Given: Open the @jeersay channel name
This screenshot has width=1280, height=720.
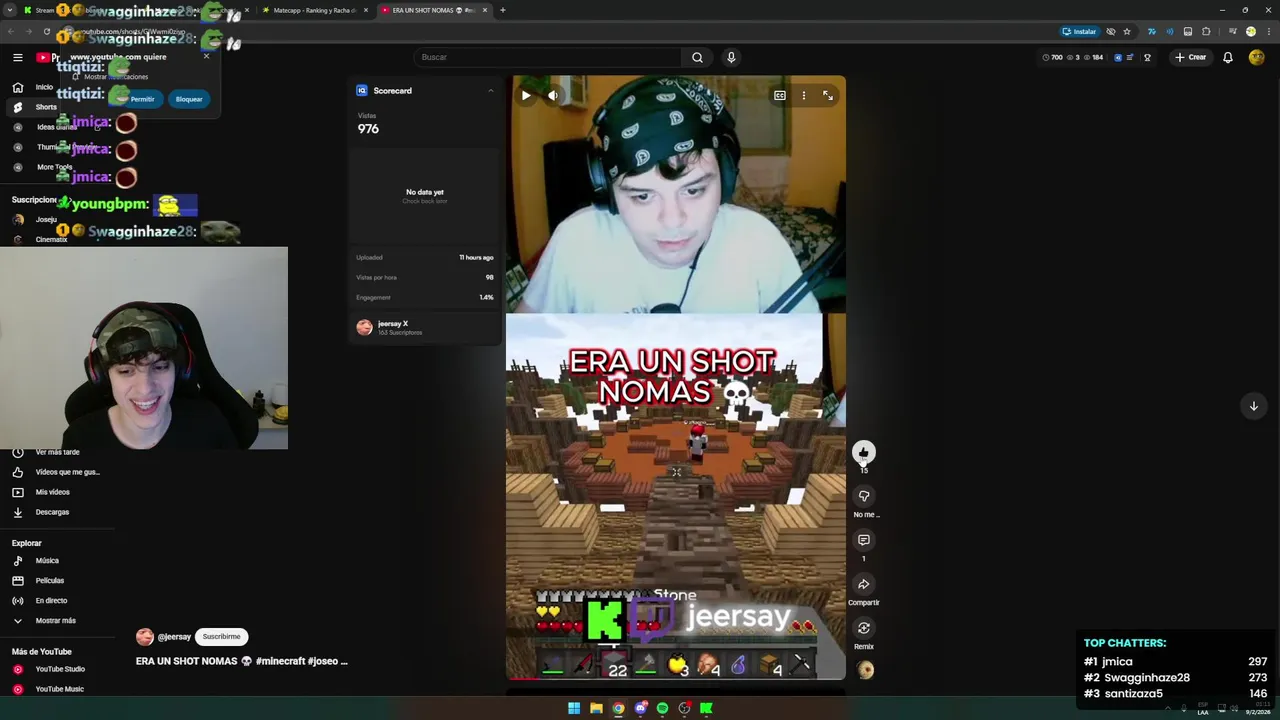Looking at the screenshot, I should [174, 637].
